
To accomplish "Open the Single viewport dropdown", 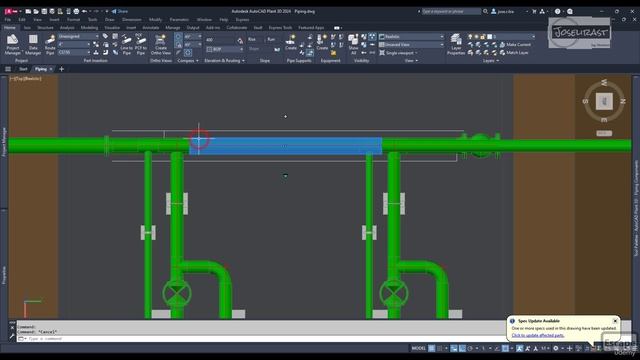I will click(x=399, y=53).
